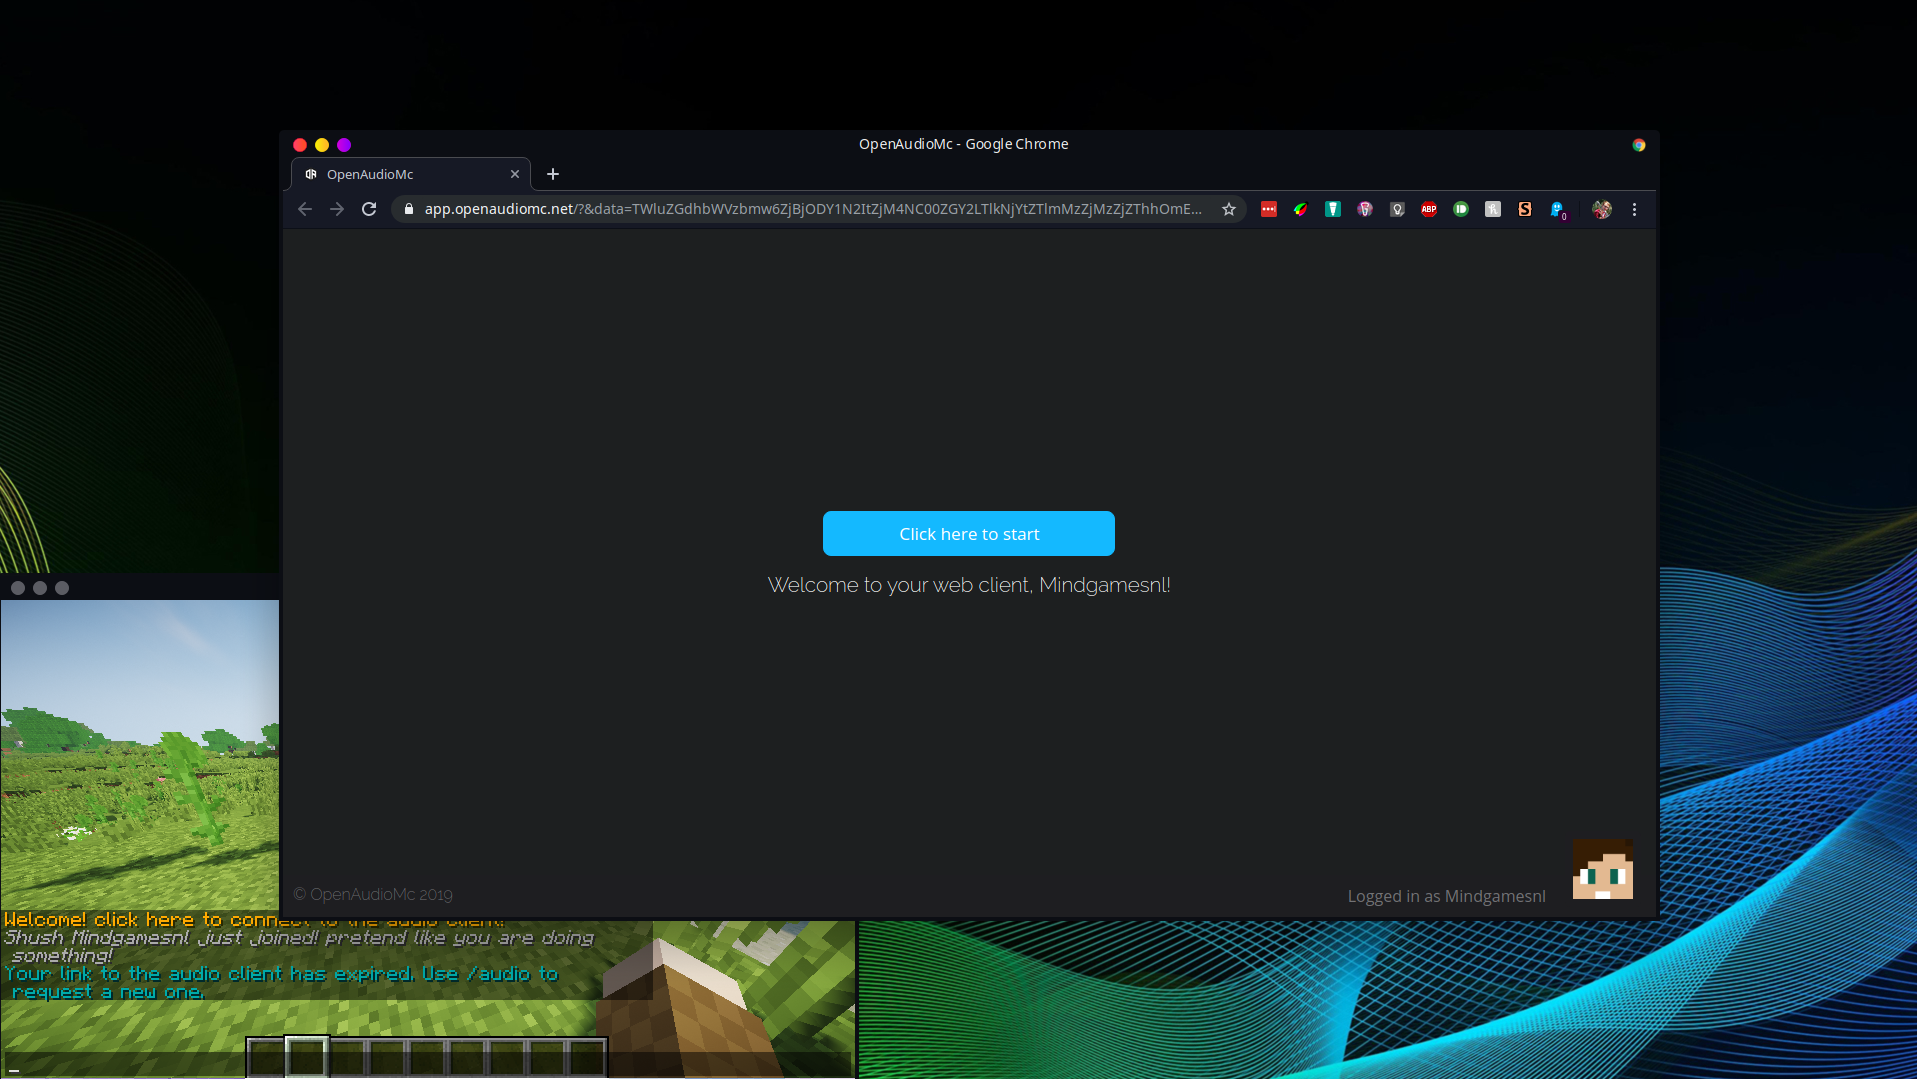Open the Chrome three-dot settings menu
Screen dimensions: 1917x1079
point(1635,209)
